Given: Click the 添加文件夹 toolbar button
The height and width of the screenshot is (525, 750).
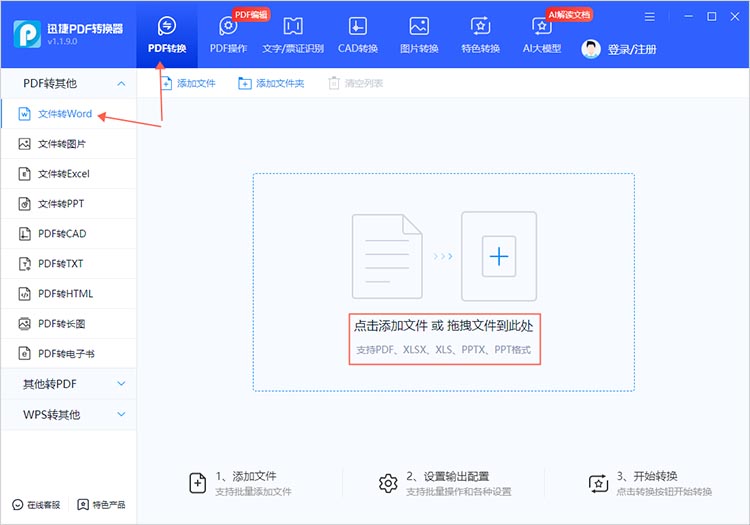Looking at the screenshot, I should click(x=271, y=83).
